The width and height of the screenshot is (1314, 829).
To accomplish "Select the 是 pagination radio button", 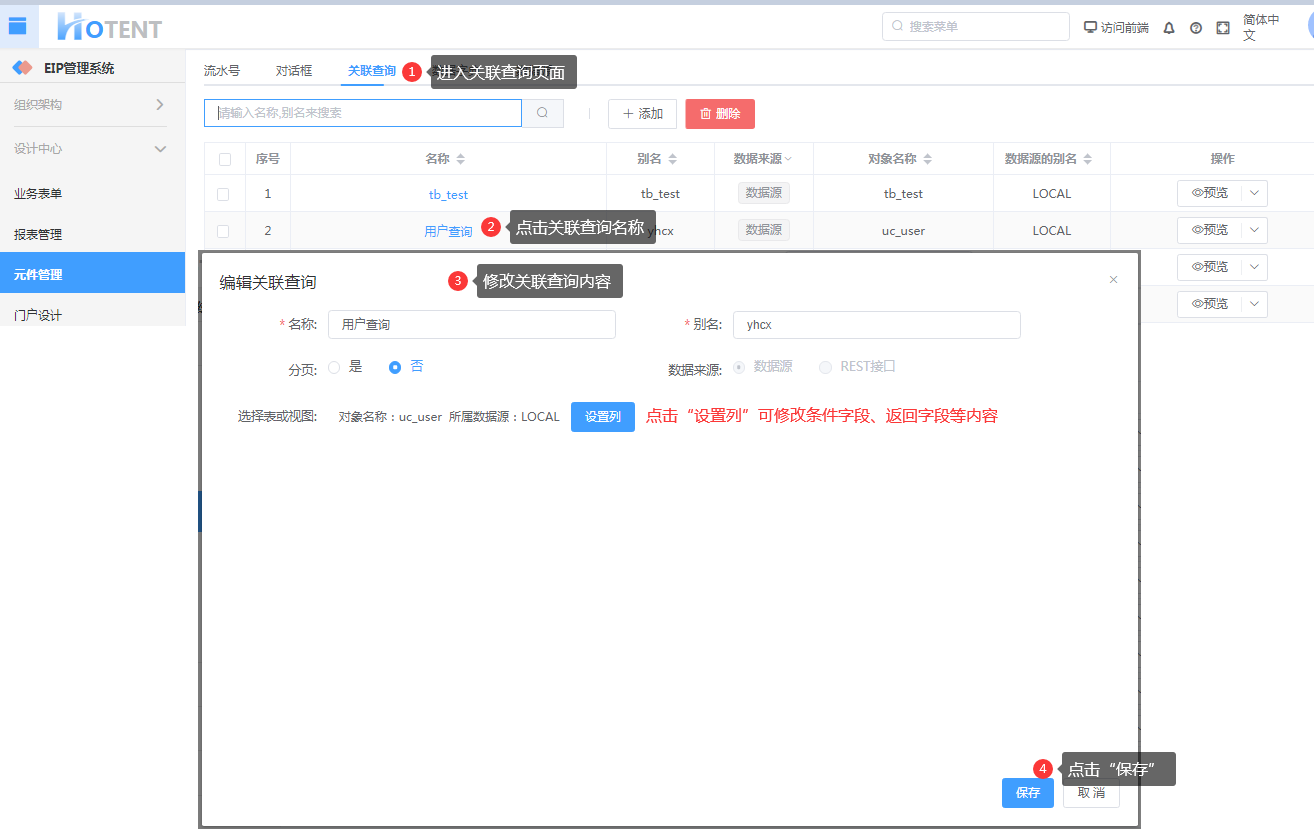I will click(x=335, y=367).
